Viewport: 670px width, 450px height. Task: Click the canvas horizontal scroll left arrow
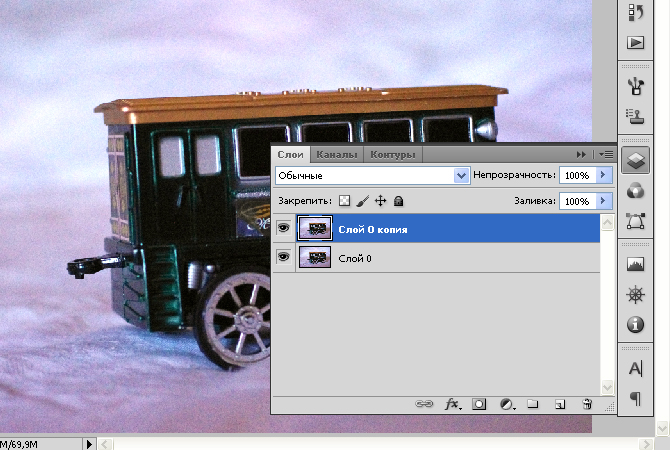(x=106, y=444)
